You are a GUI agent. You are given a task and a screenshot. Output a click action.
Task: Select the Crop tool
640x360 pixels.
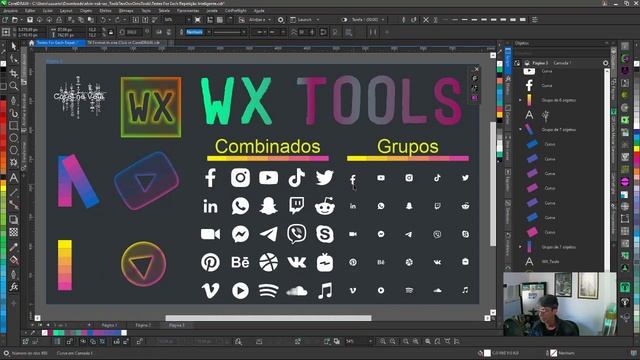(14, 73)
